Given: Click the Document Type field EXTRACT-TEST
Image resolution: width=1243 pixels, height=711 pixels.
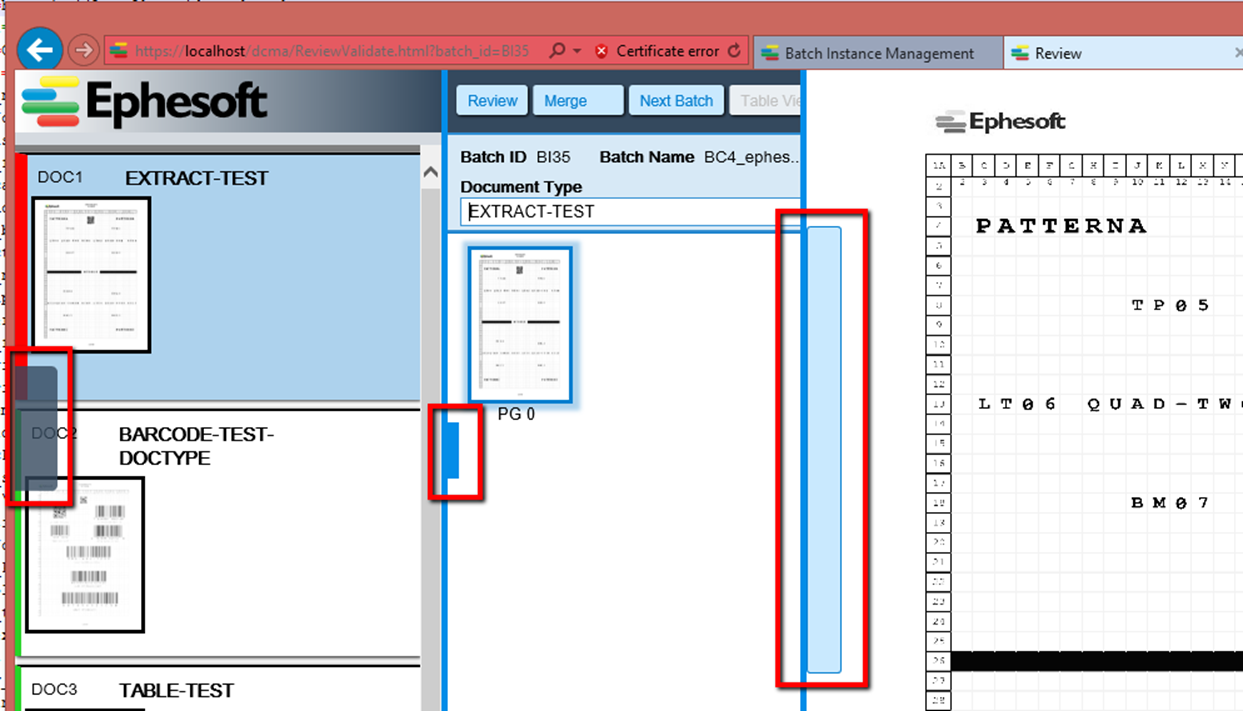Looking at the screenshot, I should [x=628, y=211].
